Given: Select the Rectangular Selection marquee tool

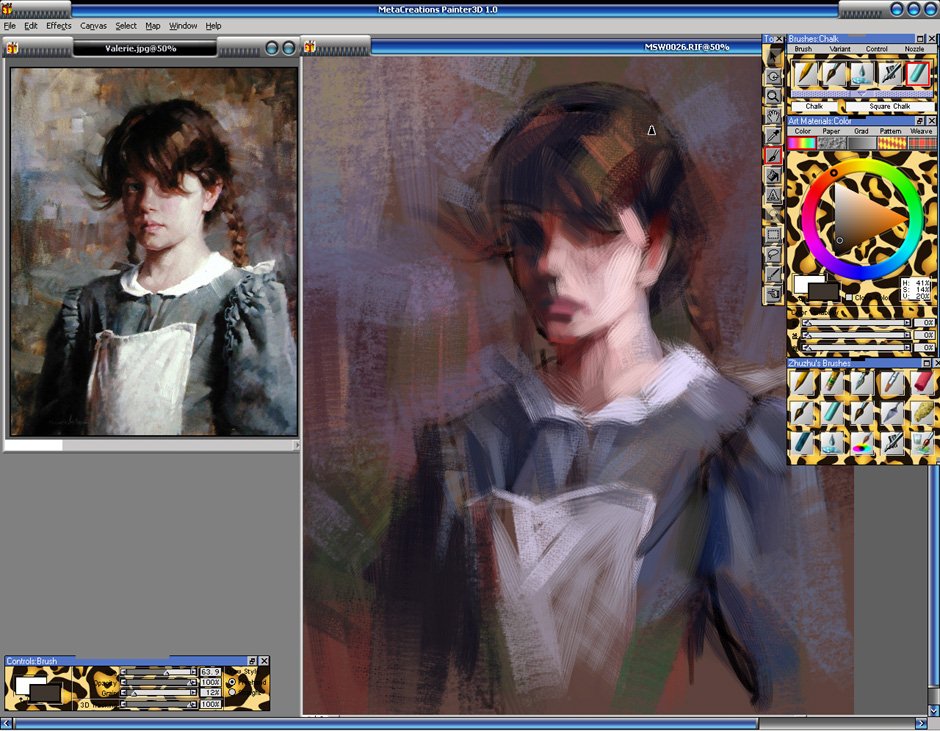Looking at the screenshot, I should click(x=773, y=234).
